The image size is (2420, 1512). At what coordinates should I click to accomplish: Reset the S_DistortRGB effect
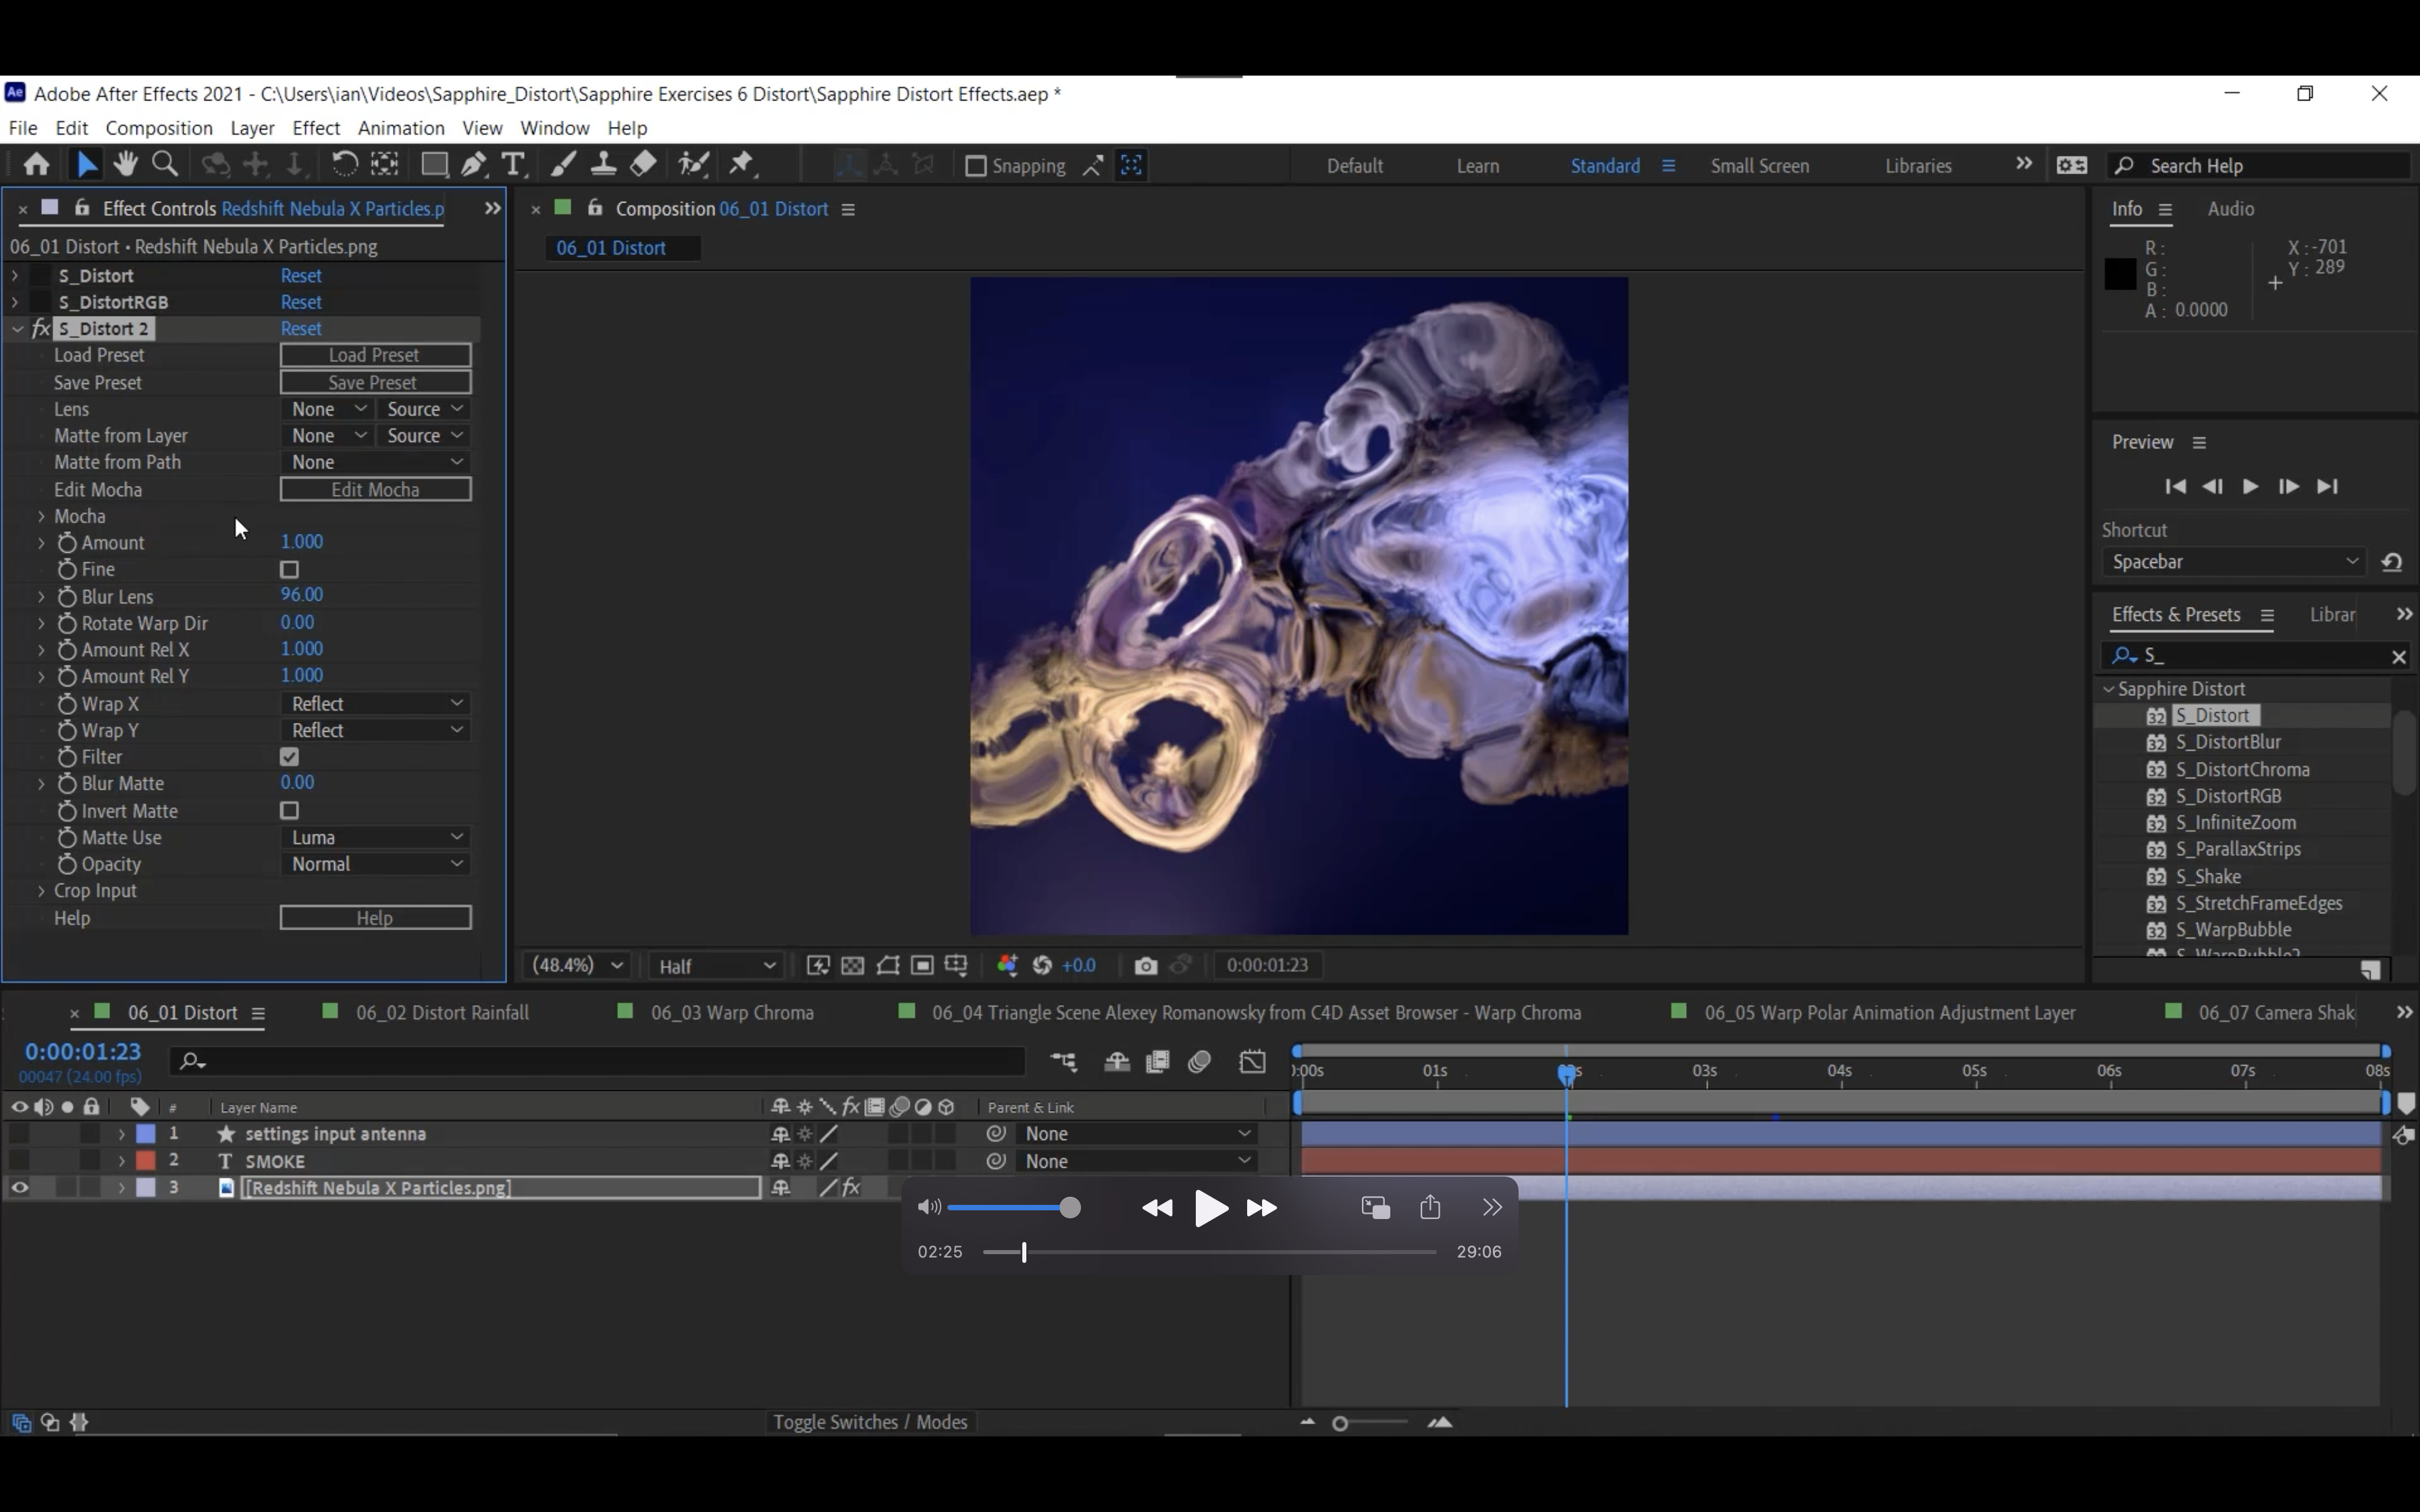click(x=301, y=302)
